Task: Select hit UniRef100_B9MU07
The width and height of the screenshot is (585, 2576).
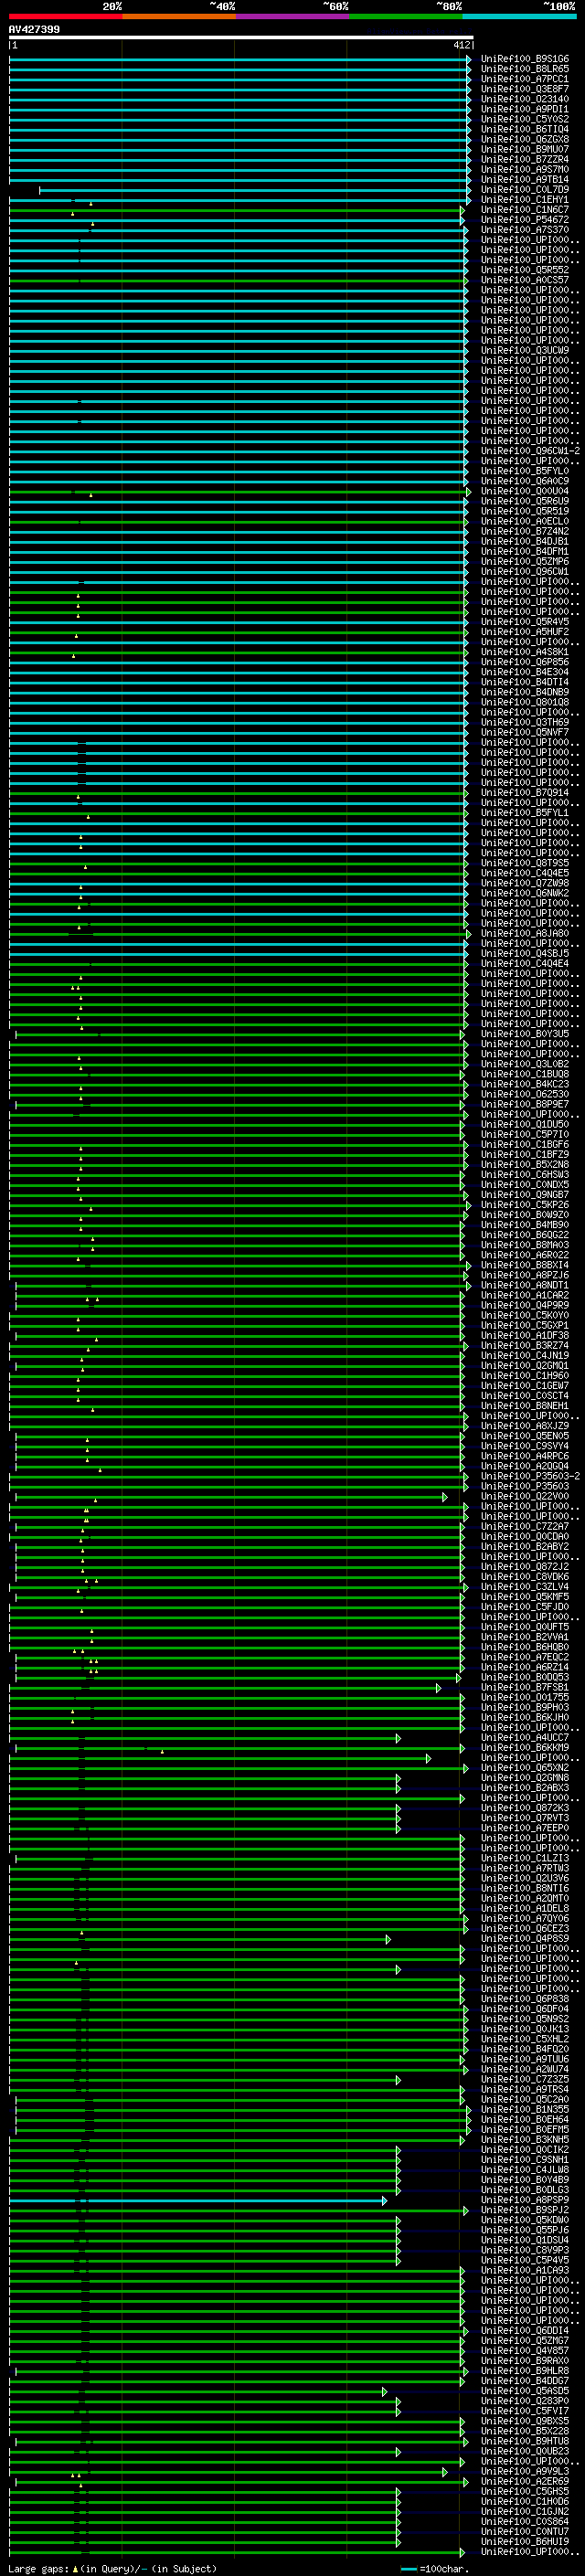Action: coord(525,149)
